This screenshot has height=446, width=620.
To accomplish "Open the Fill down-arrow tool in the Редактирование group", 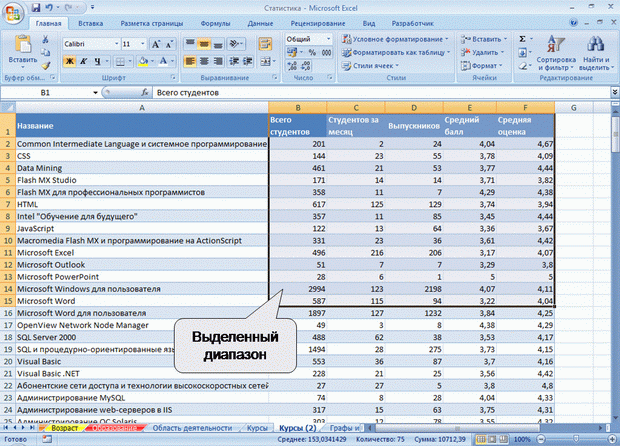I will point(523,52).
